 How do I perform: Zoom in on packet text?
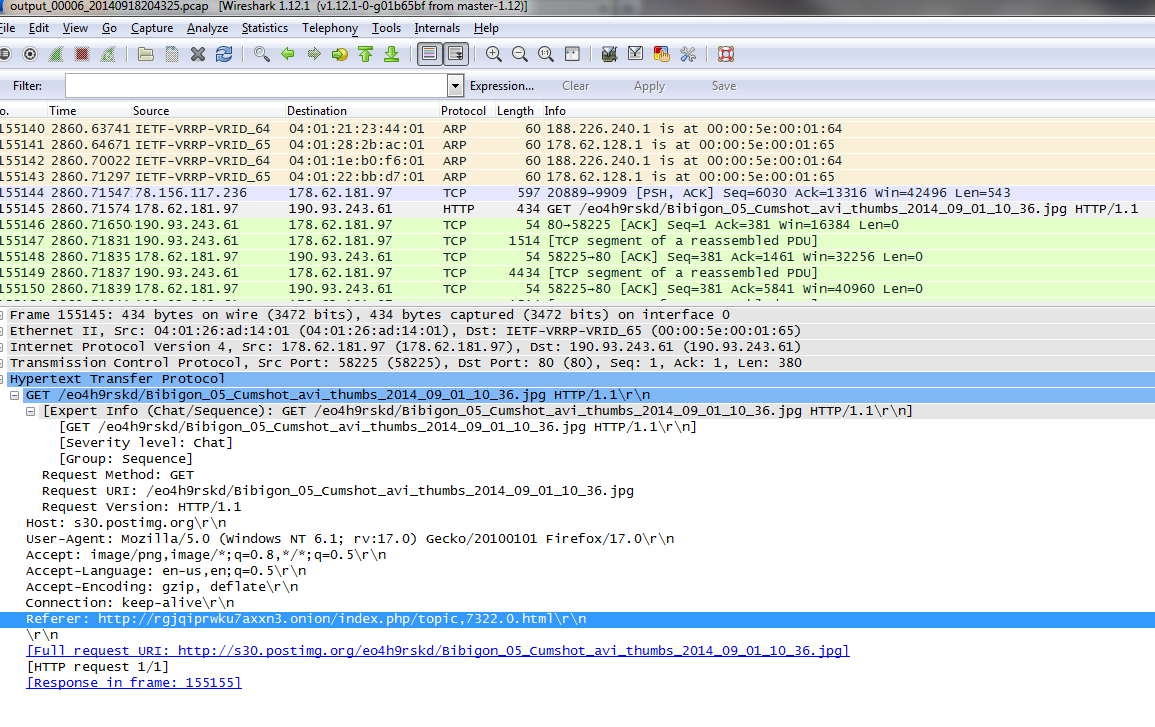pyautogui.click(x=494, y=55)
